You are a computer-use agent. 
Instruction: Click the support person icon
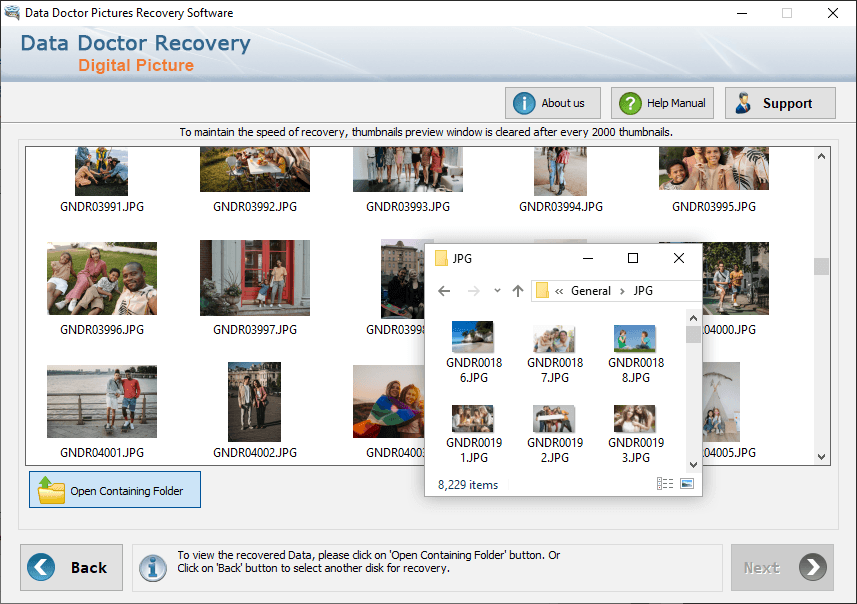(743, 103)
